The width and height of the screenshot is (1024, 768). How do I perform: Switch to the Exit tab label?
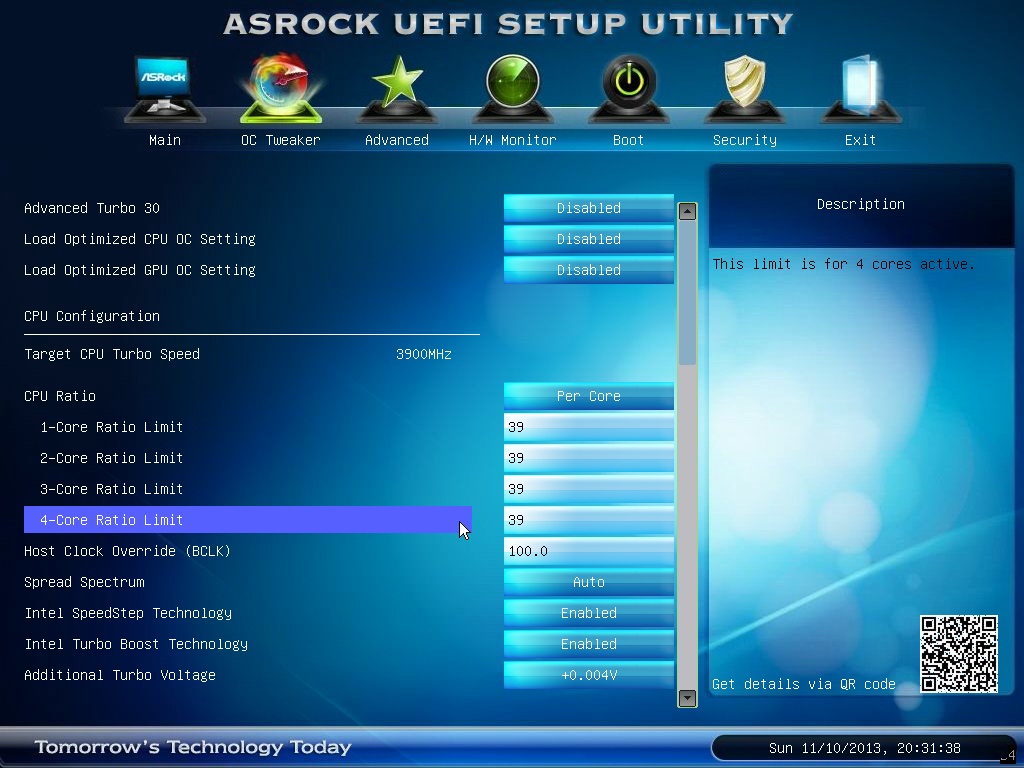[x=860, y=140]
